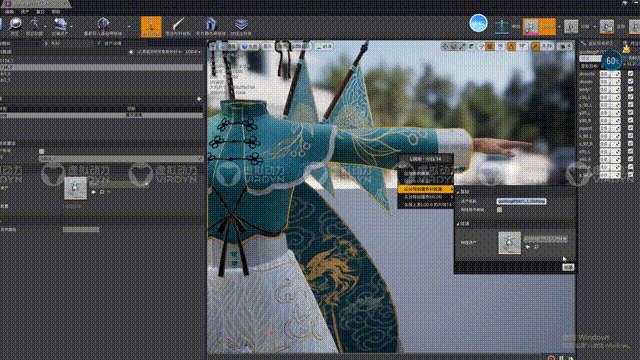Select the viewport Translate gizmo icon
Image resolution: width=640 pixels, height=360 pixels.
(445, 47)
